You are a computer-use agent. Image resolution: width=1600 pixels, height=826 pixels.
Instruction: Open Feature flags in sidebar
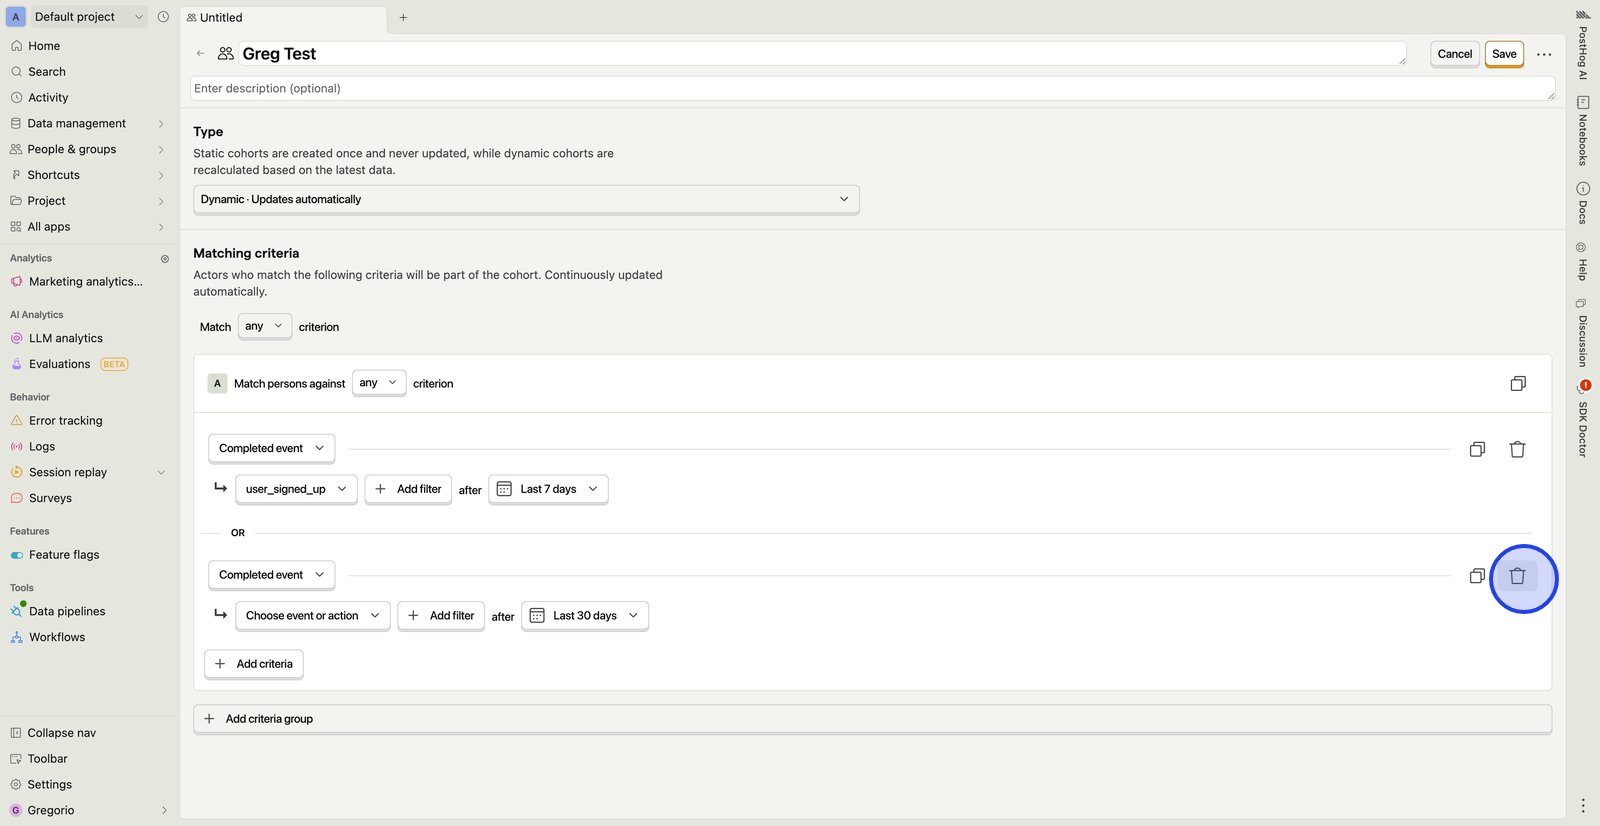click(64, 555)
